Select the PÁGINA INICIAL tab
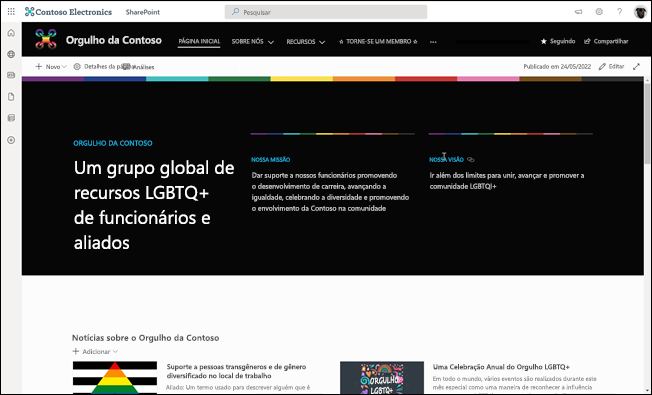This screenshot has width=652, height=395. point(199,41)
